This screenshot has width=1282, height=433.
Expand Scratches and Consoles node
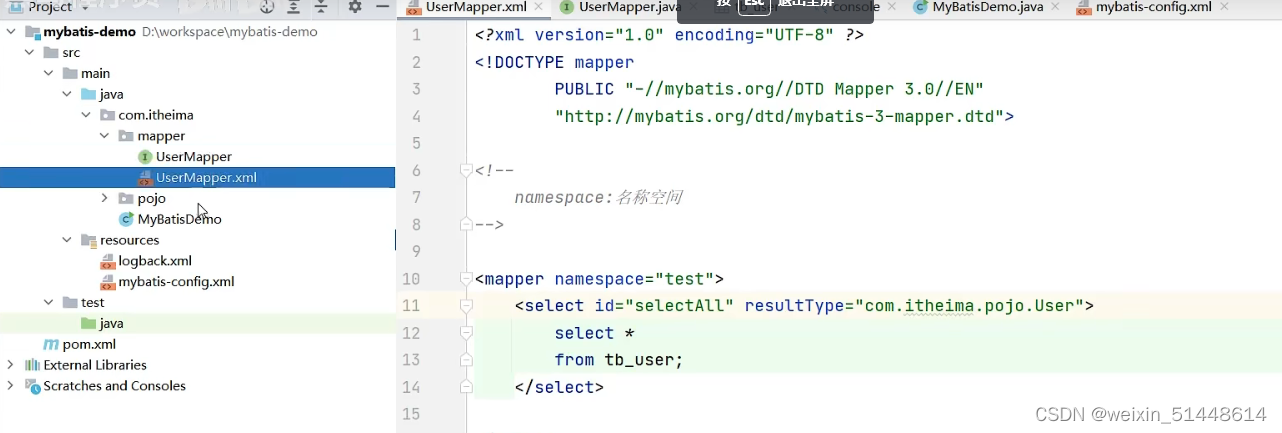click(11, 386)
